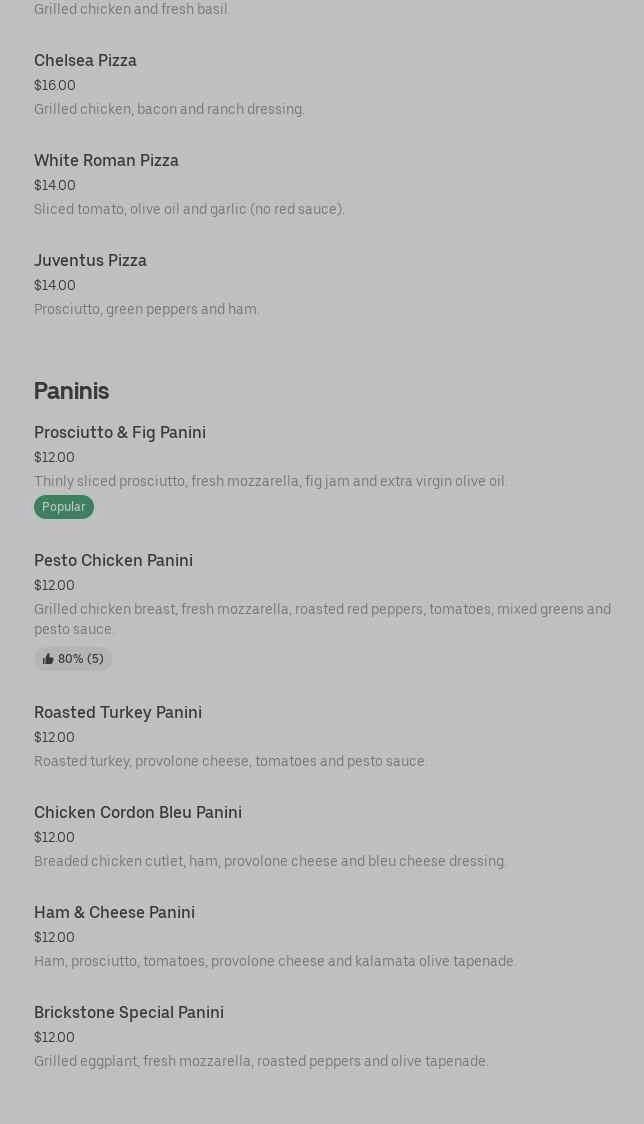
Task: Select the White Roman Pizza item
Action: 106,160
